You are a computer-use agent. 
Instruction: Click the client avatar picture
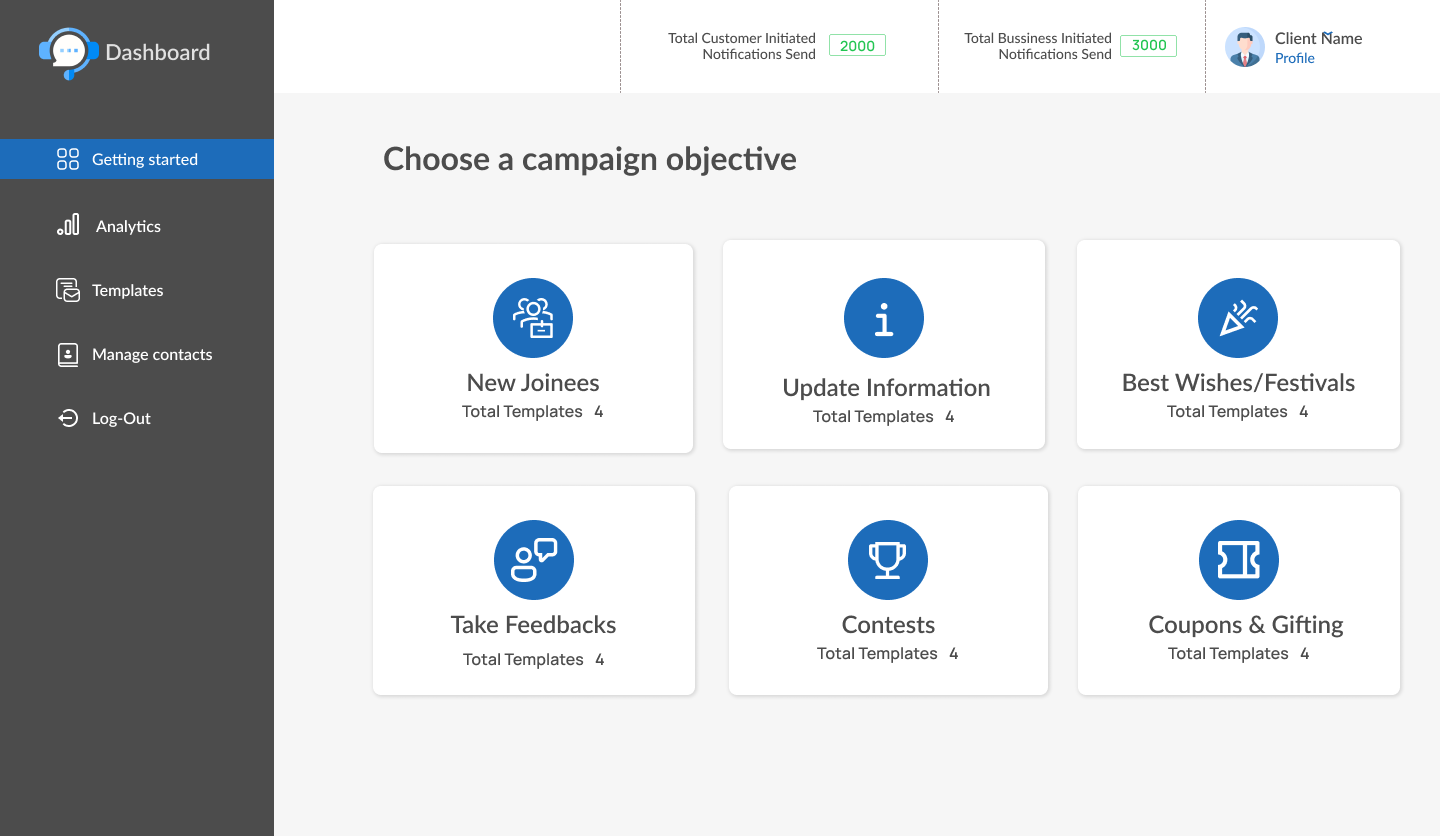click(1245, 47)
